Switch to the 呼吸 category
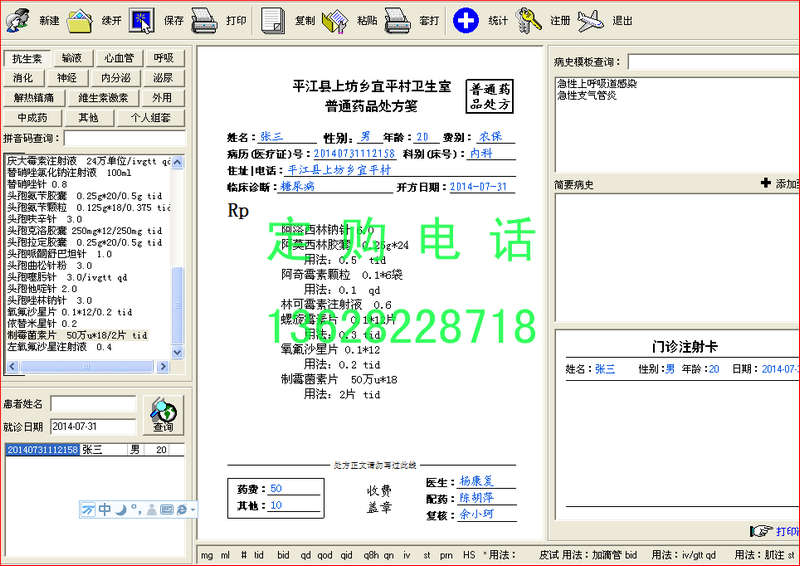 click(x=164, y=58)
